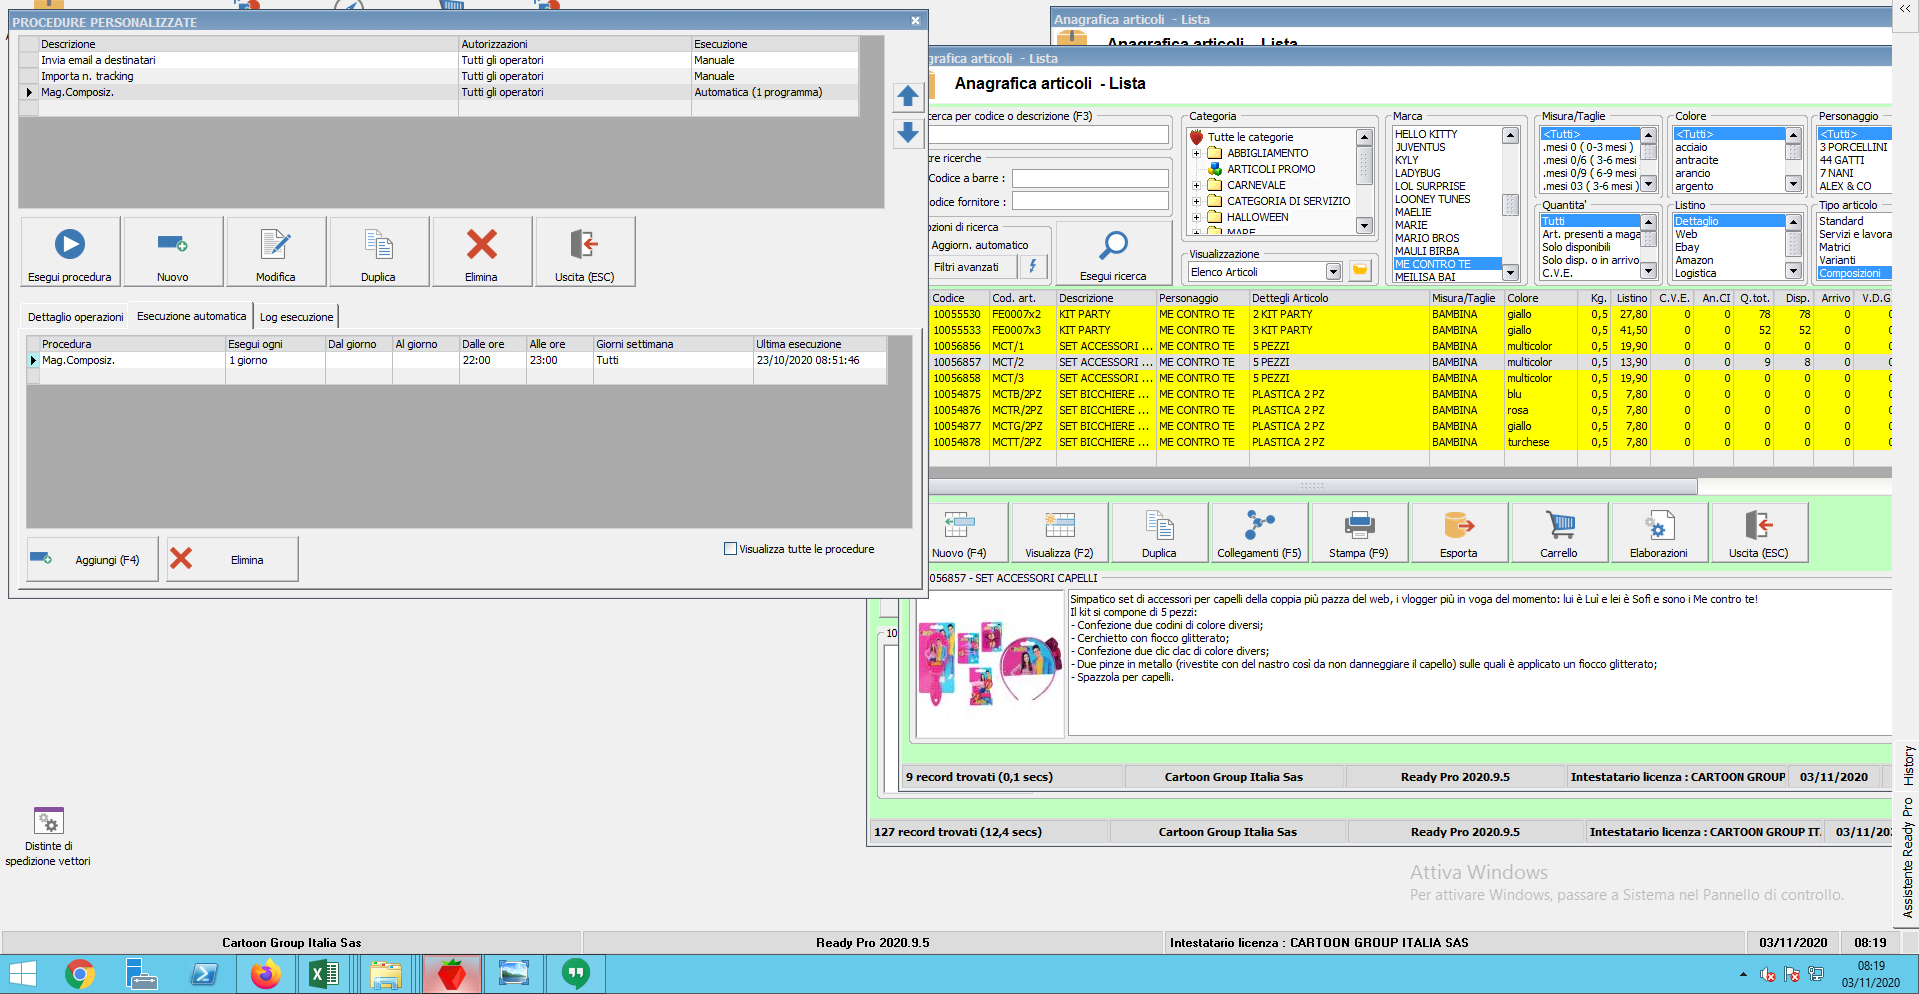
Task: Switch to Log esecuzione tab
Action: click(x=296, y=317)
